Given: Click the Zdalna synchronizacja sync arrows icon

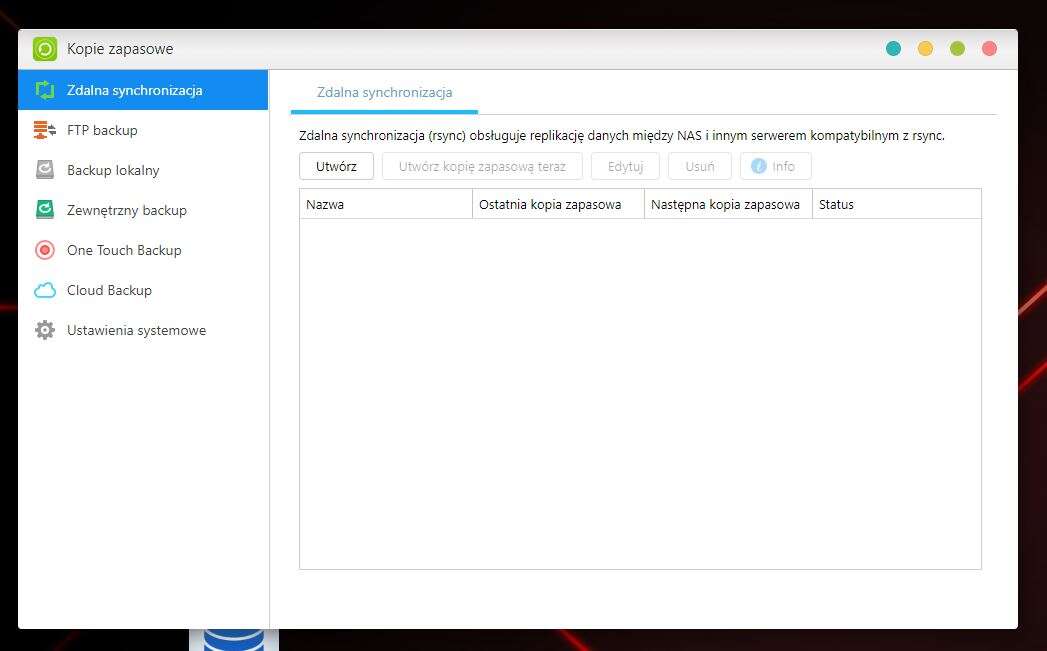Looking at the screenshot, I should tap(45, 90).
